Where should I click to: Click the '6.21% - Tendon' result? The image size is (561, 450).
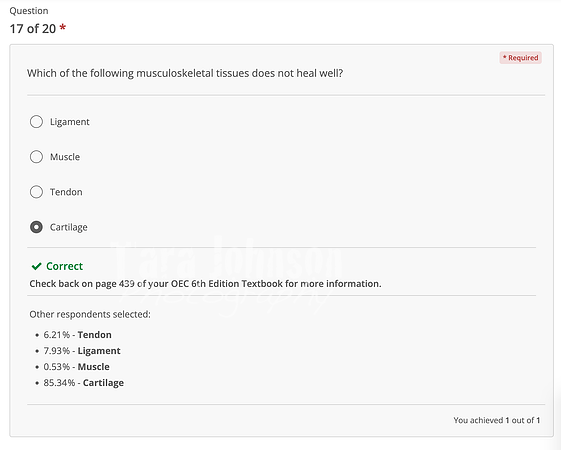pos(77,335)
